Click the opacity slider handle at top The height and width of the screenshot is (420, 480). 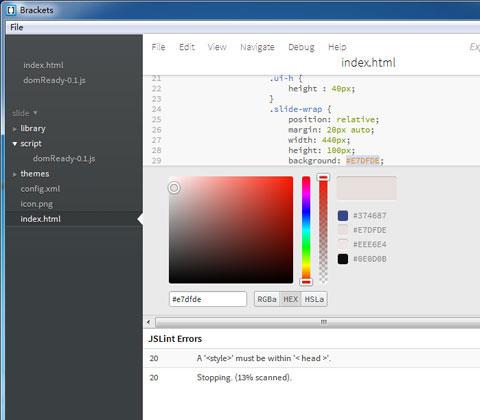323,177
